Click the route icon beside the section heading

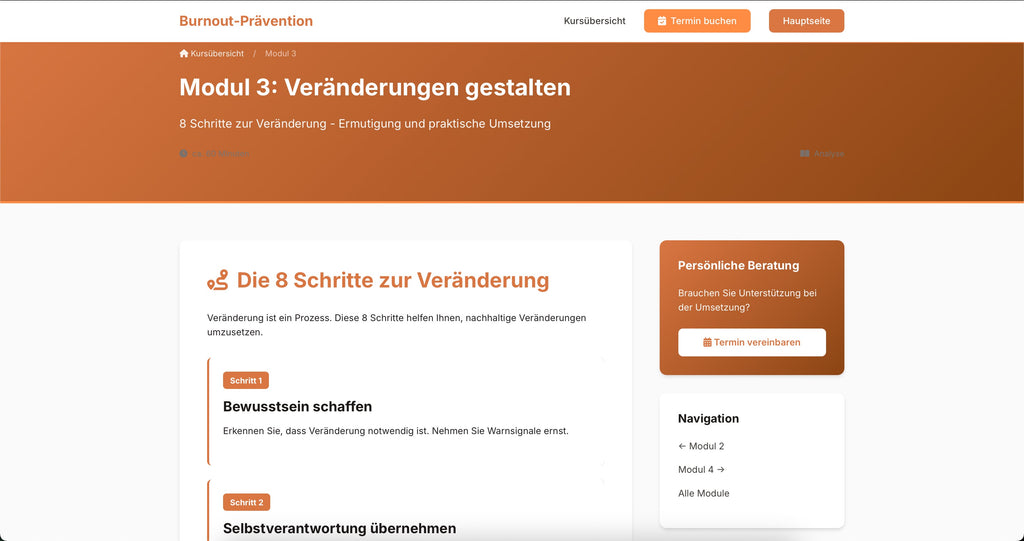[x=217, y=280]
